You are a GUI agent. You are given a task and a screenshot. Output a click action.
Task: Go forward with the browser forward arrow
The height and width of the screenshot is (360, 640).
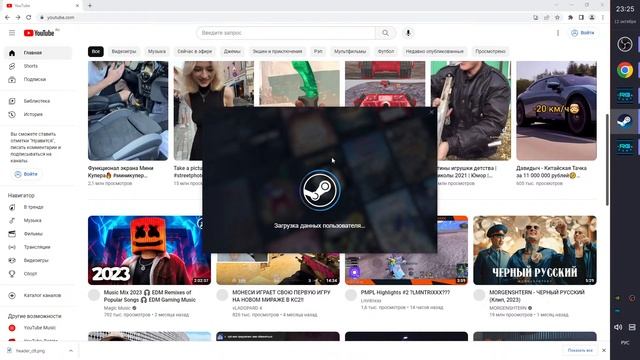[18, 17]
